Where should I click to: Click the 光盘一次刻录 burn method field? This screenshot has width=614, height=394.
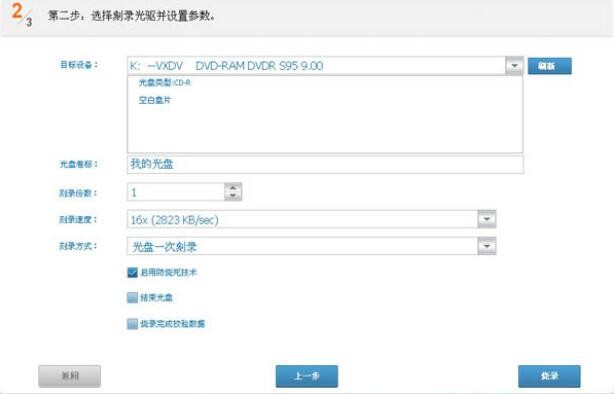click(302, 246)
